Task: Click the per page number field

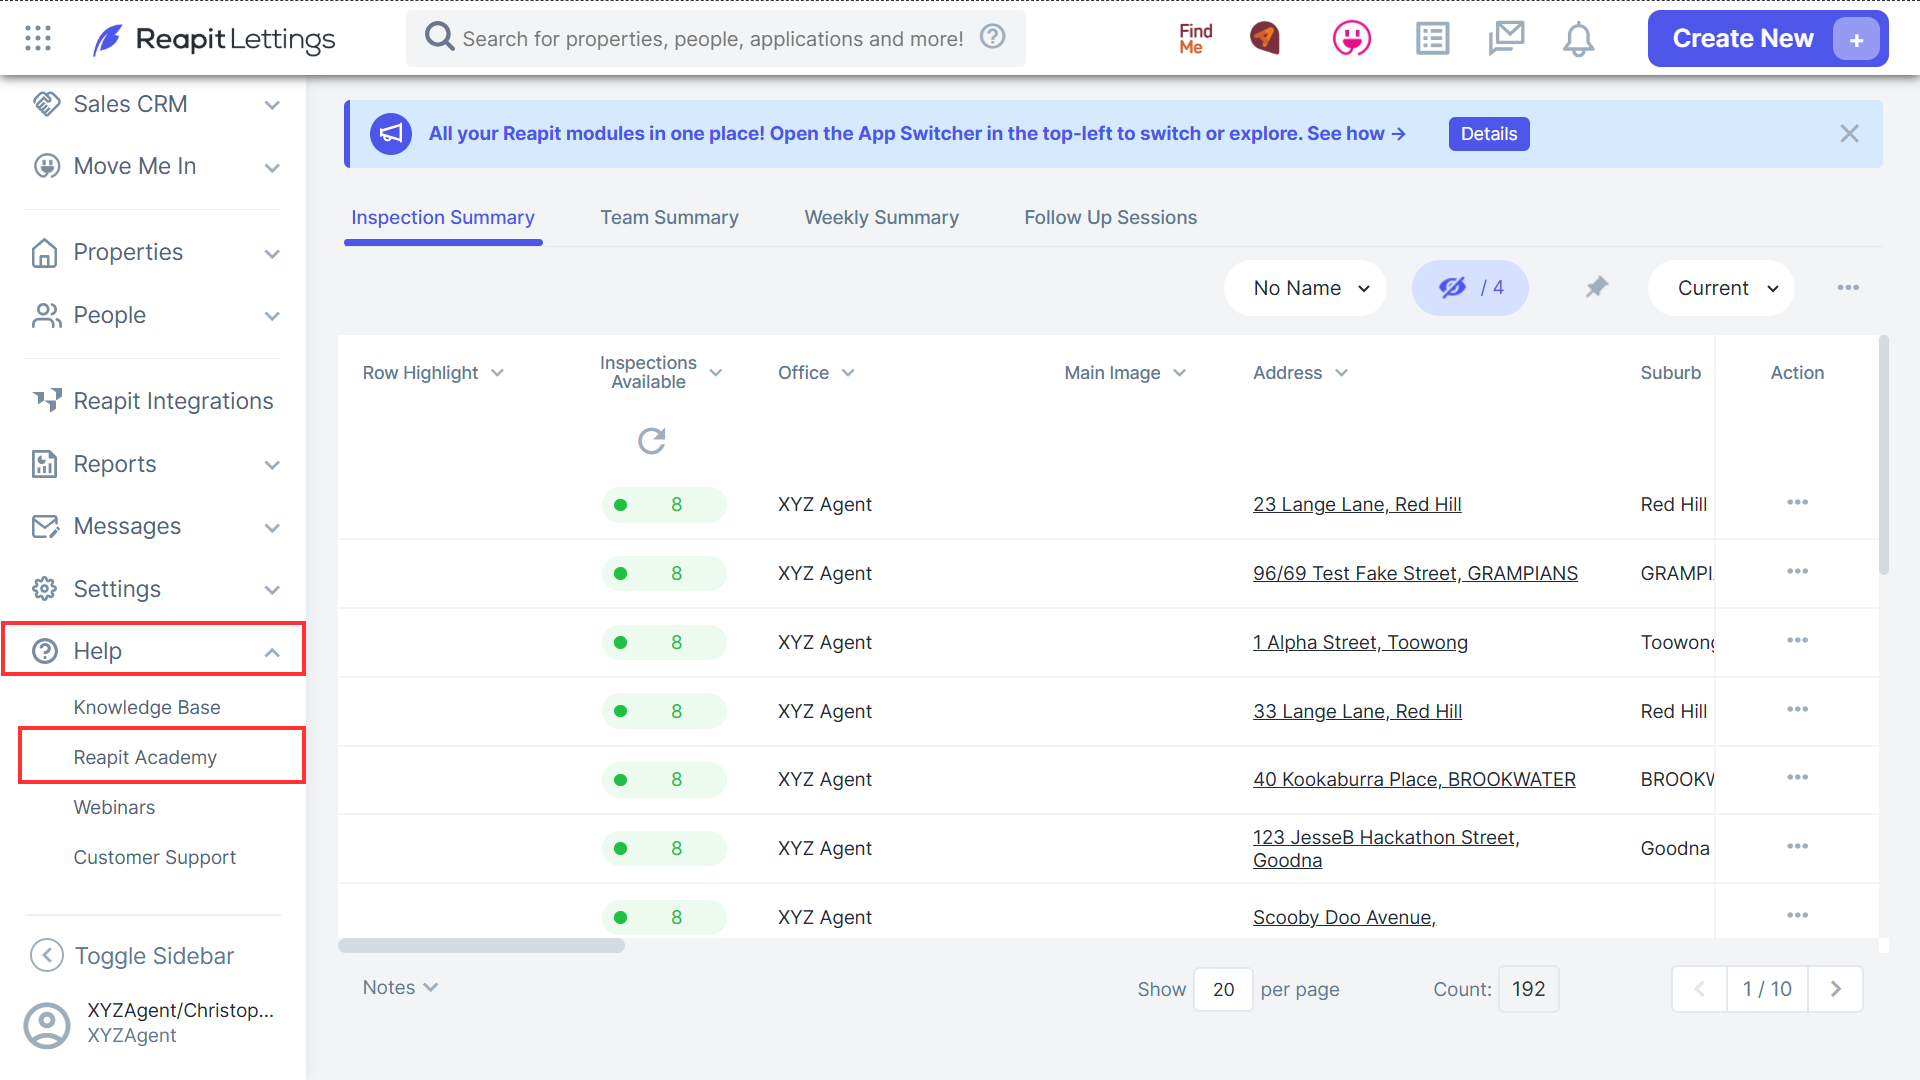Action: tap(1223, 989)
